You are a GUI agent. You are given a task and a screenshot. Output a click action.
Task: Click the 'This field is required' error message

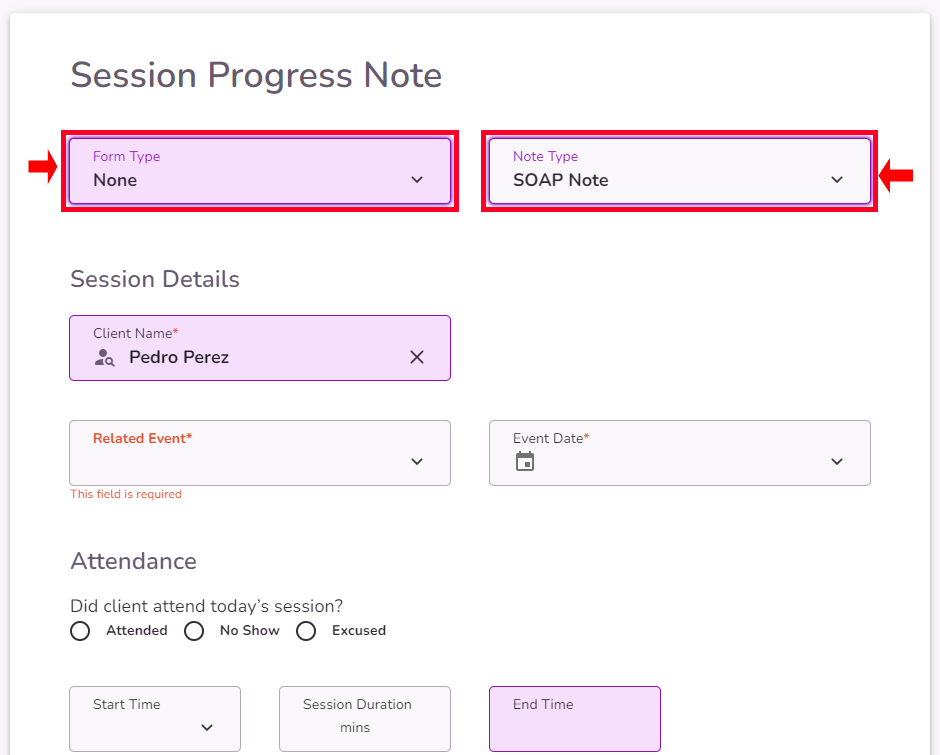126,494
